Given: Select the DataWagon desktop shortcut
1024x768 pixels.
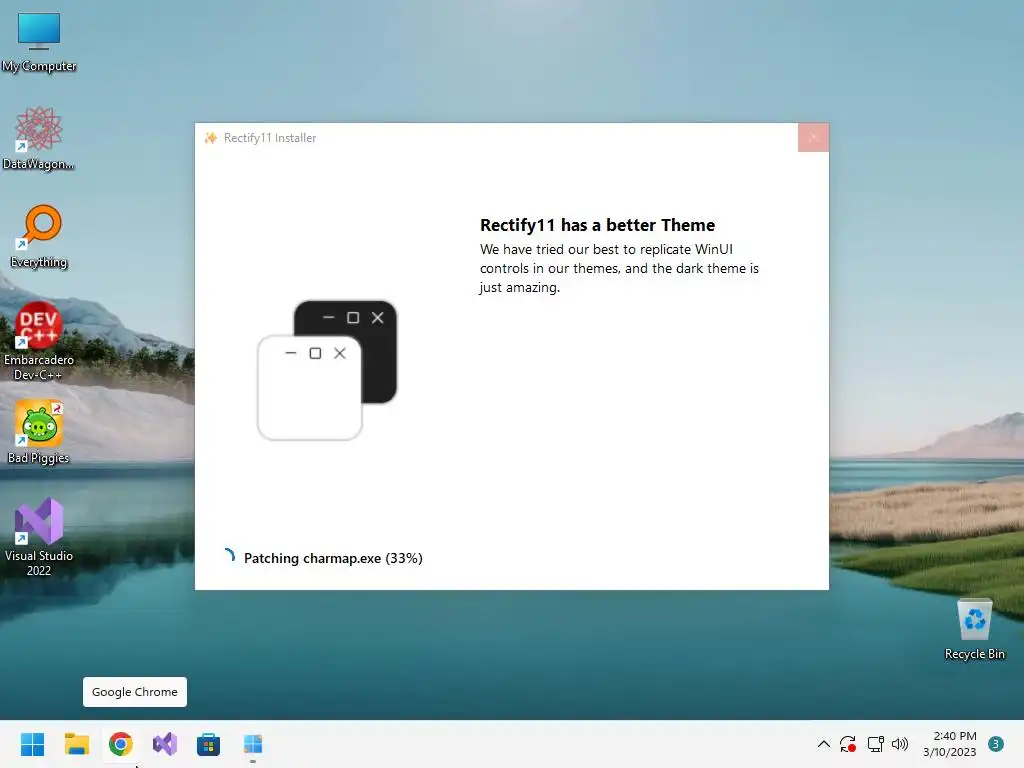Looking at the screenshot, I should tap(39, 138).
